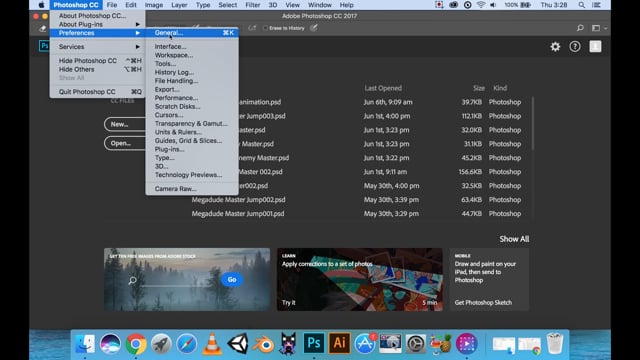The height and width of the screenshot is (360, 640).
Task: Open Workspace preferences
Action: pos(192,55)
